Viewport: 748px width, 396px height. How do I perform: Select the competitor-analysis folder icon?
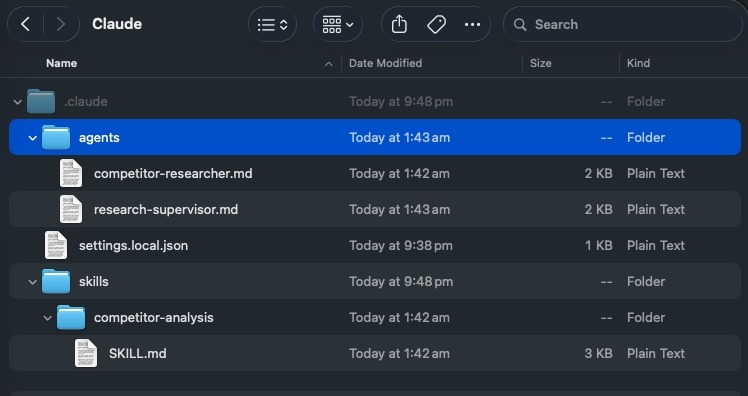[x=71, y=317]
